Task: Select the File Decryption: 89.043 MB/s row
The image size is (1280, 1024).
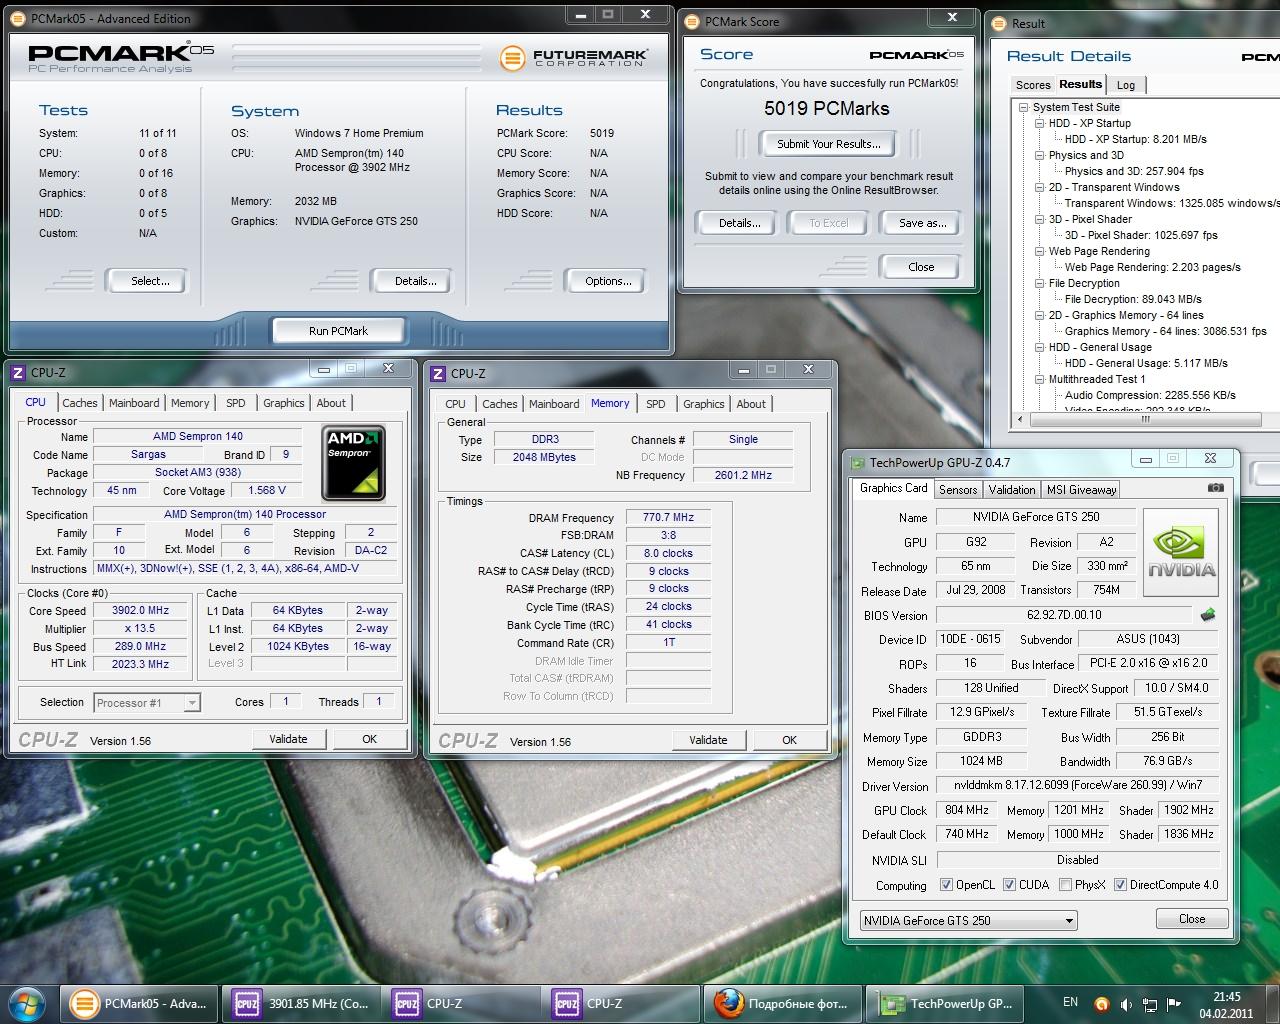Action: click(1133, 299)
